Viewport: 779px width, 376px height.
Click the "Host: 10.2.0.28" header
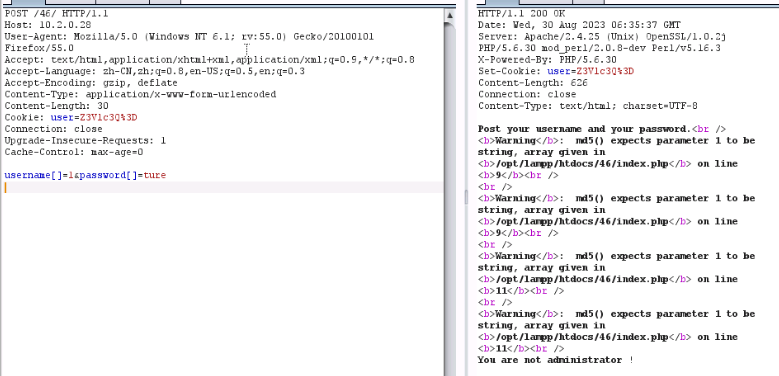[48, 25]
